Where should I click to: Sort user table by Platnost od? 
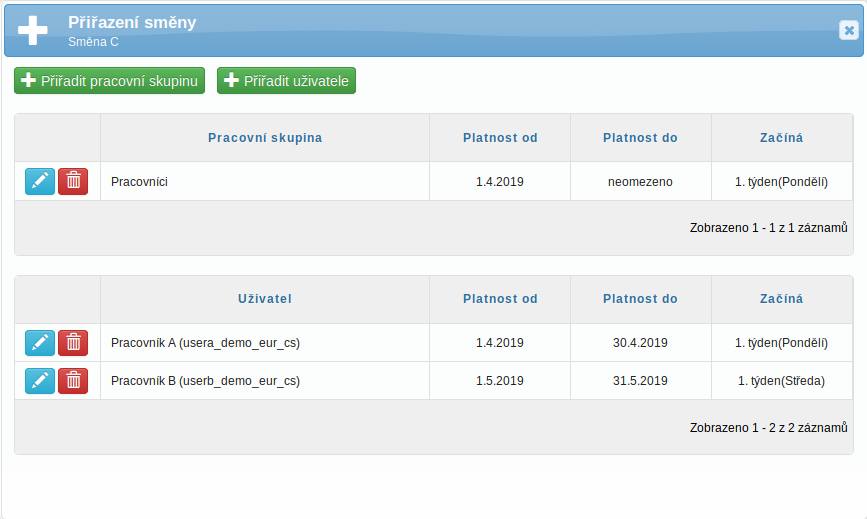500,298
